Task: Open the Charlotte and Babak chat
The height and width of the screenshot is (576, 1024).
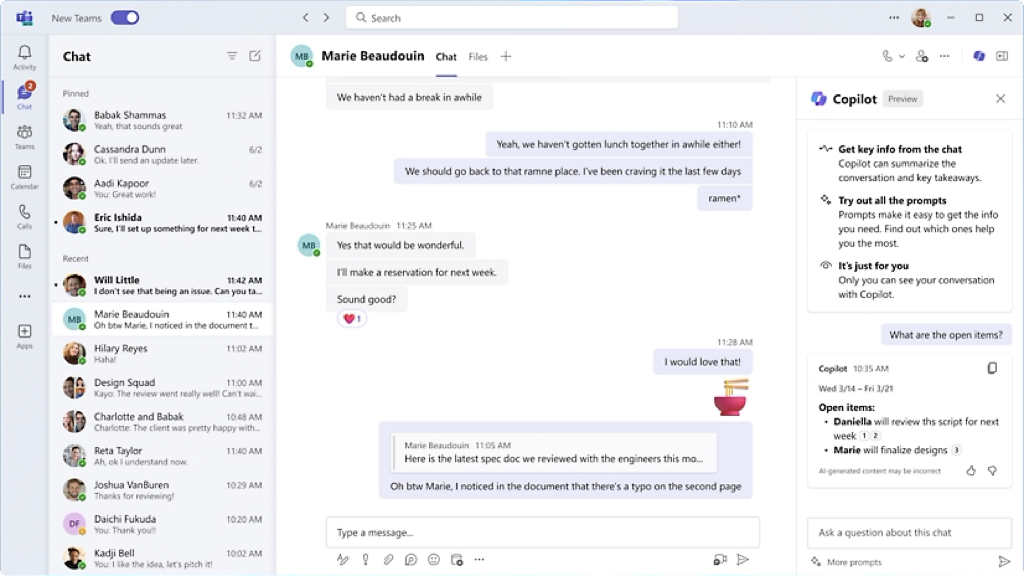Action: [163, 421]
